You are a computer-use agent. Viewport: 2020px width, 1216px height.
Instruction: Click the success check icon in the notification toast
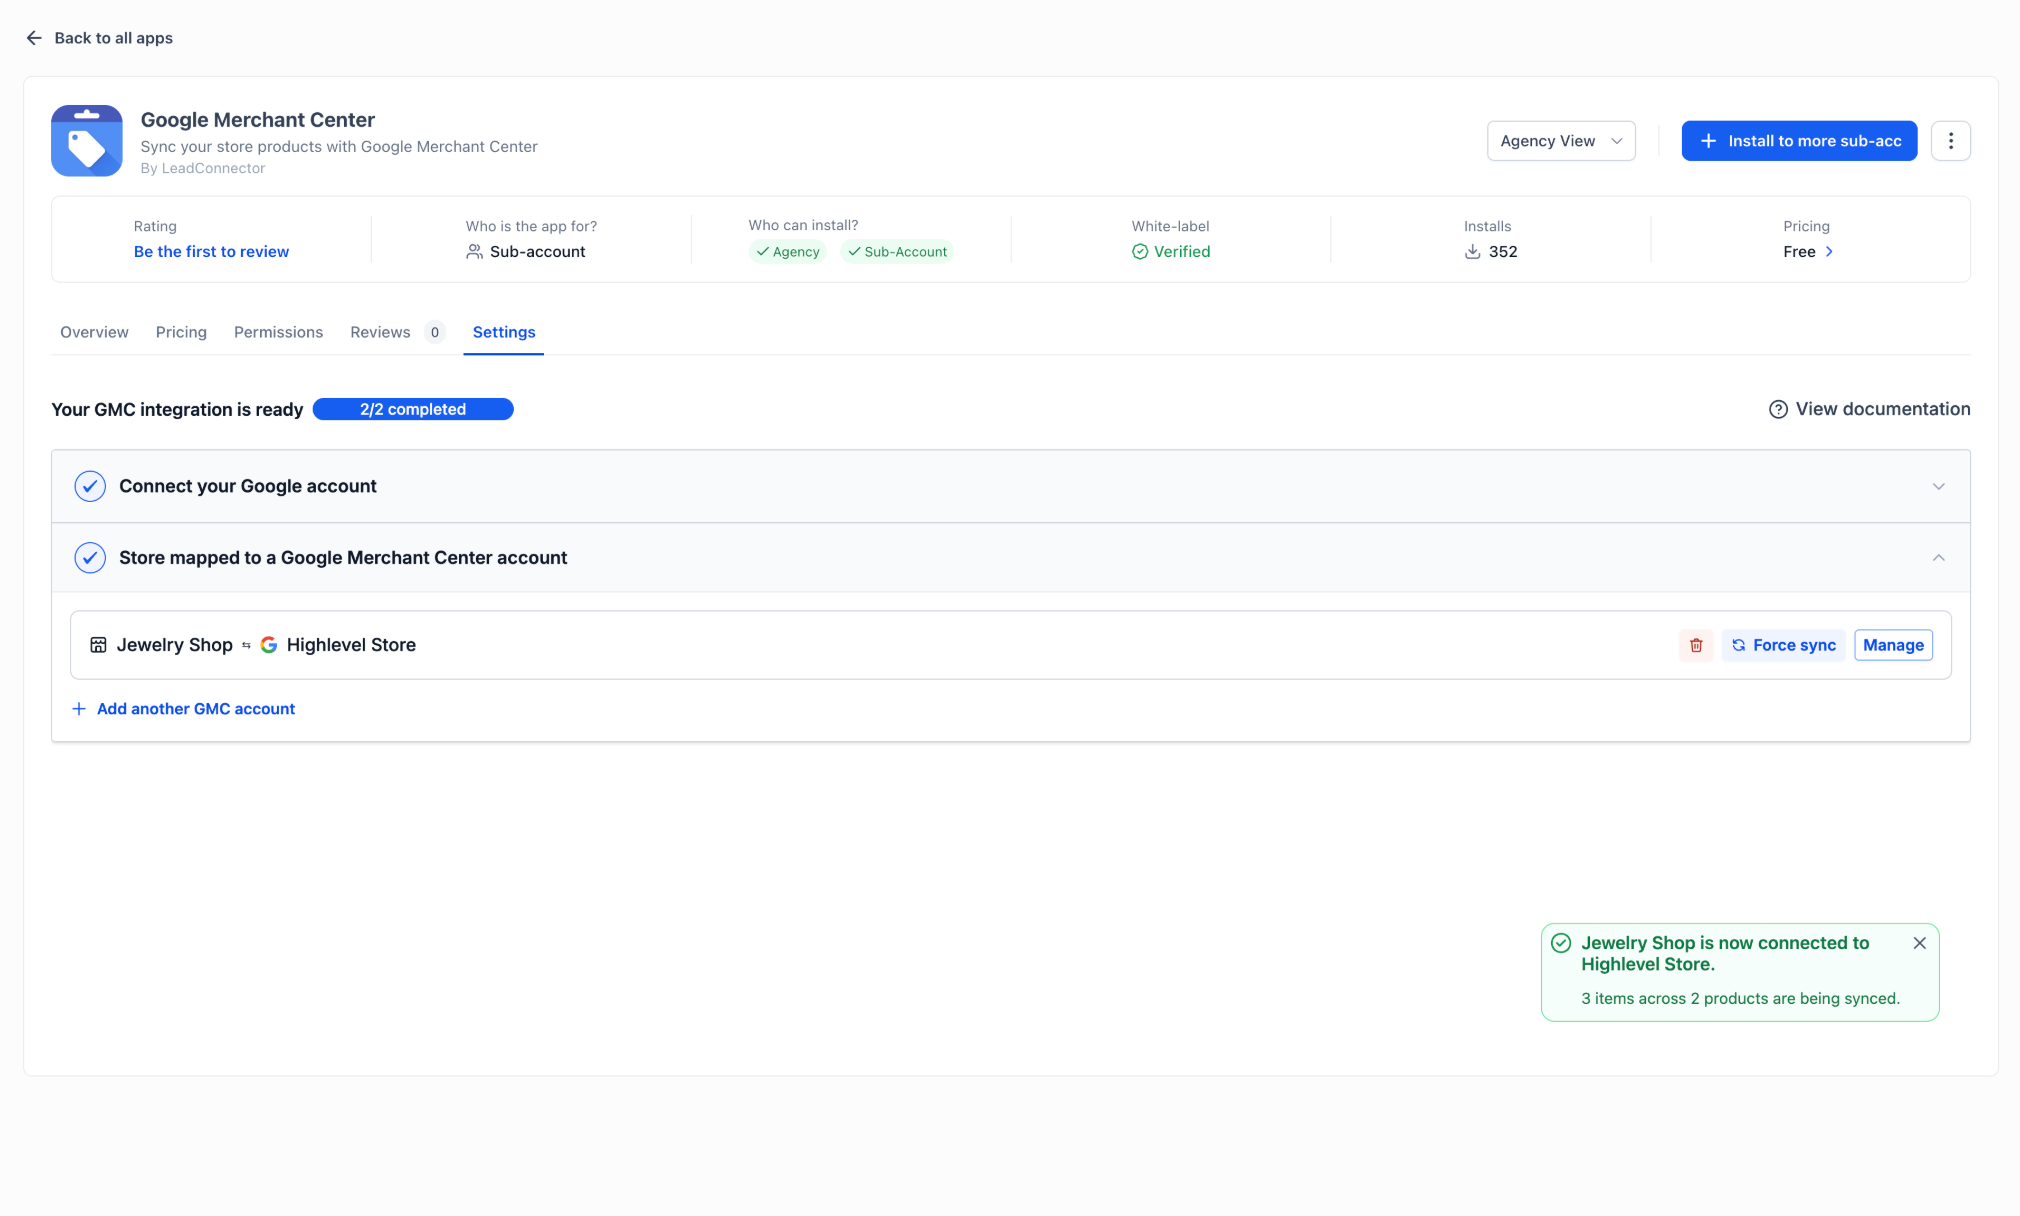(x=1561, y=943)
